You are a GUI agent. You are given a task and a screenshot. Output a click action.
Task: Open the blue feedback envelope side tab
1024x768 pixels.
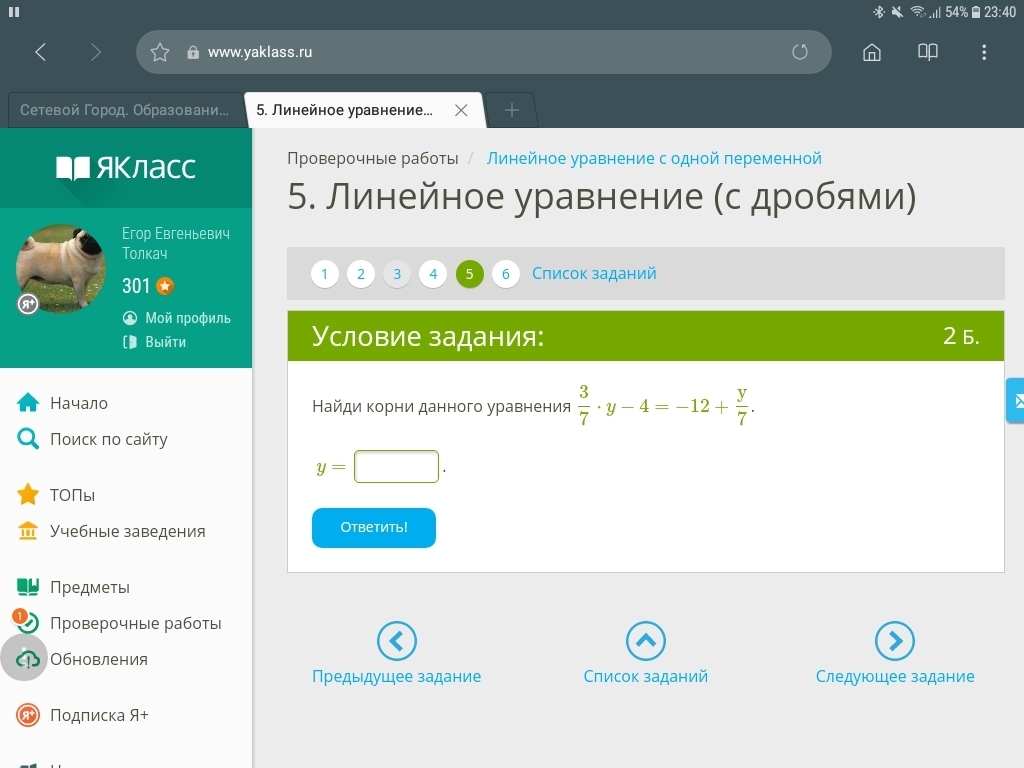(1016, 400)
